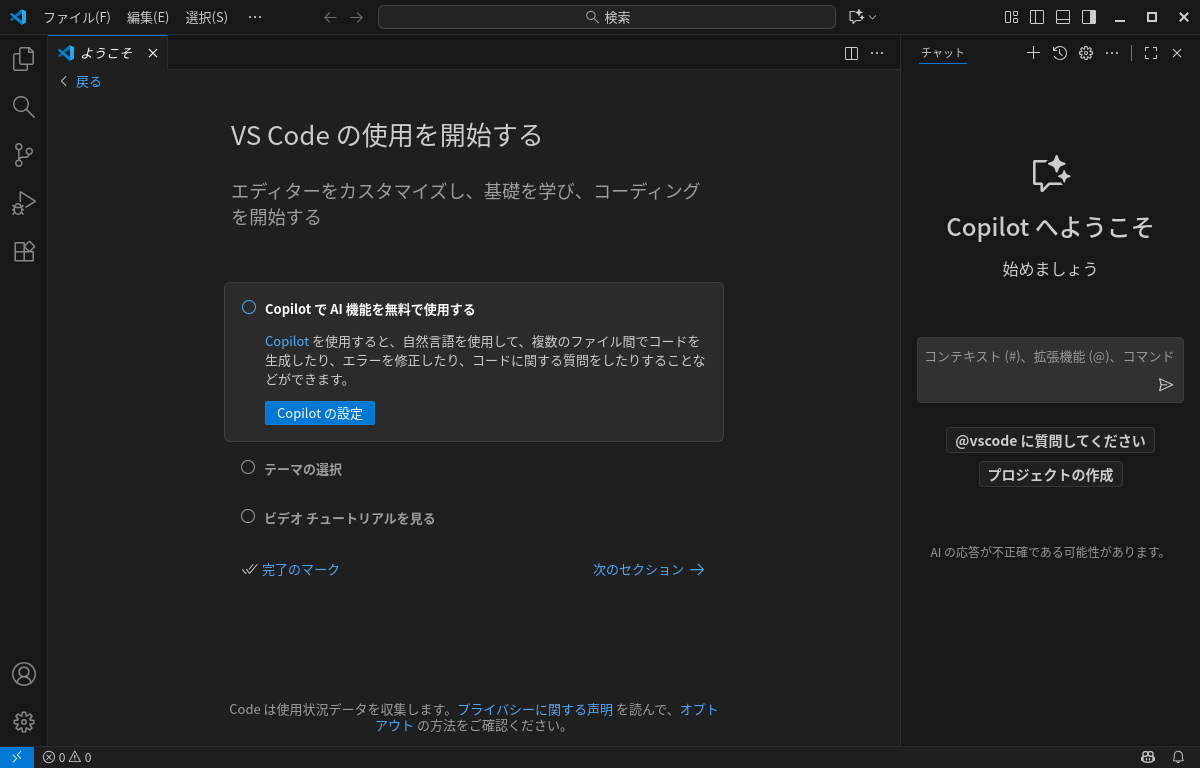
Task: Select the ビデオ チュートリアルを見る step radio
Action: 248,516
